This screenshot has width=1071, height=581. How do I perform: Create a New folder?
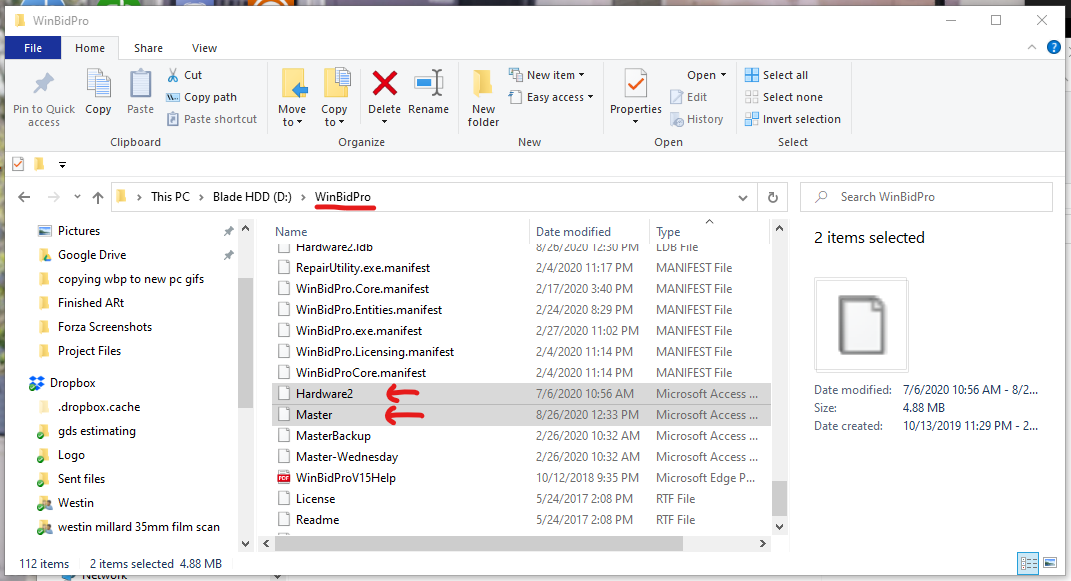pos(483,98)
